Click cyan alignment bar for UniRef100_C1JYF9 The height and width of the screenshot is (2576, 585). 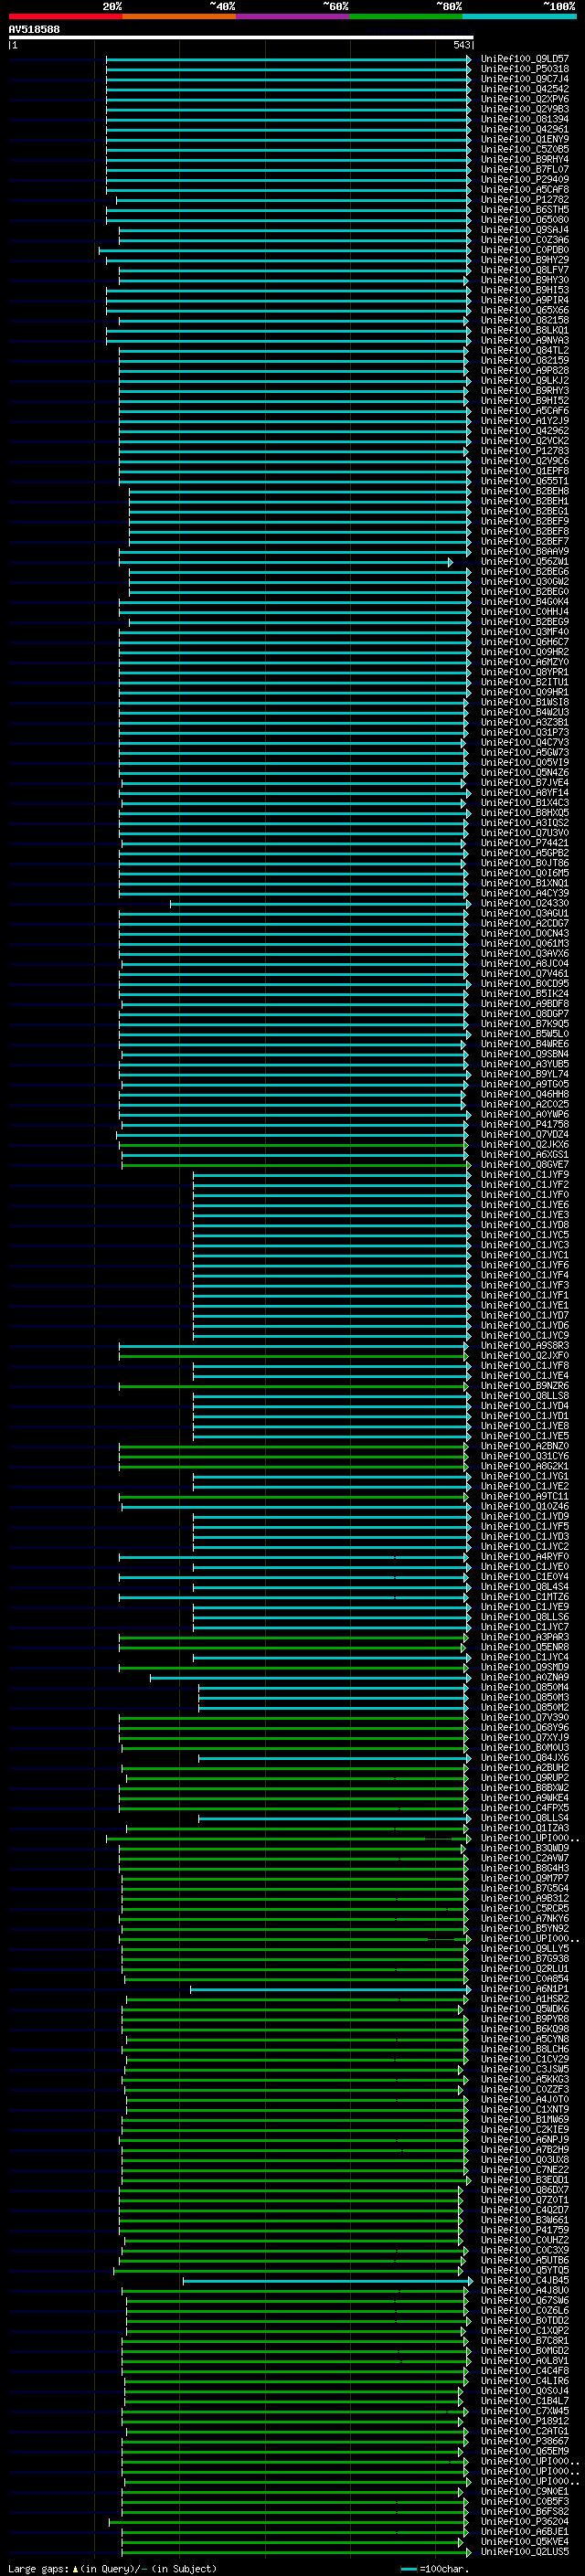331,1175
